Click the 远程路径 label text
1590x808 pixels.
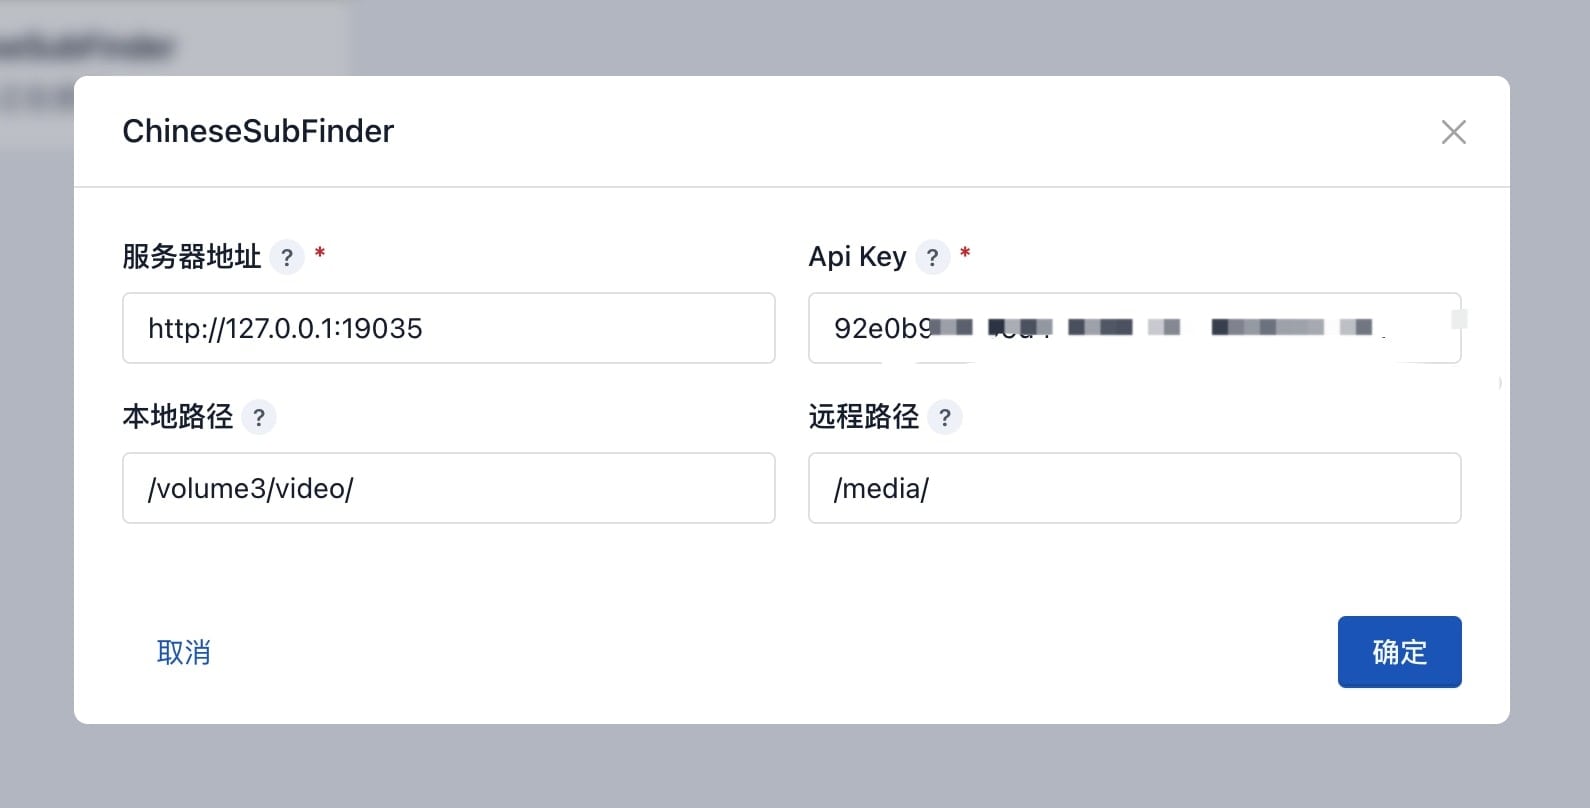coord(864,416)
